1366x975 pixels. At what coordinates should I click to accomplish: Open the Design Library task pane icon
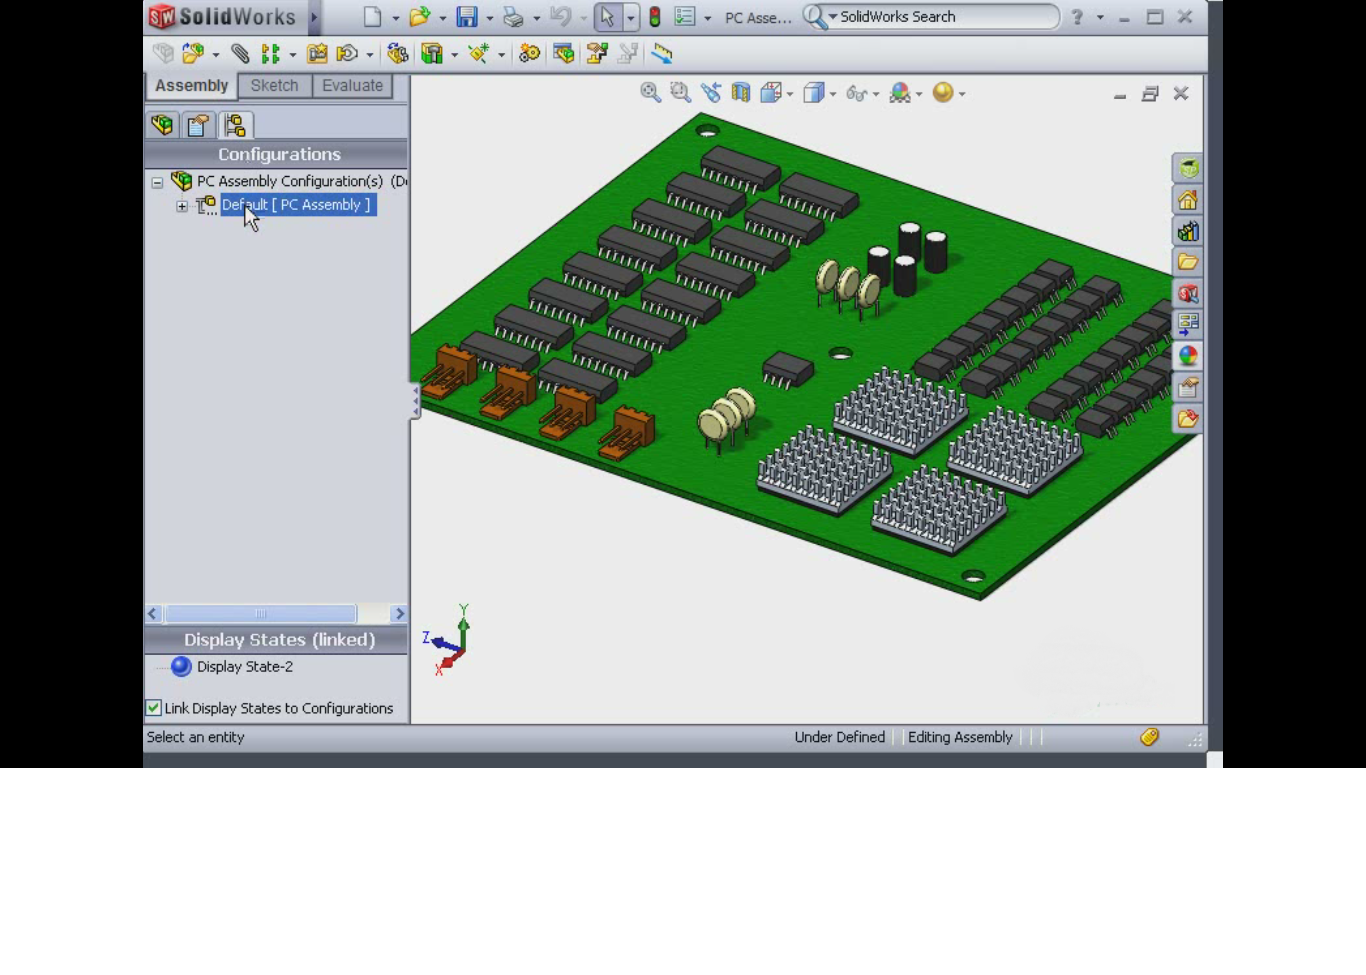tap(1188, 232)
